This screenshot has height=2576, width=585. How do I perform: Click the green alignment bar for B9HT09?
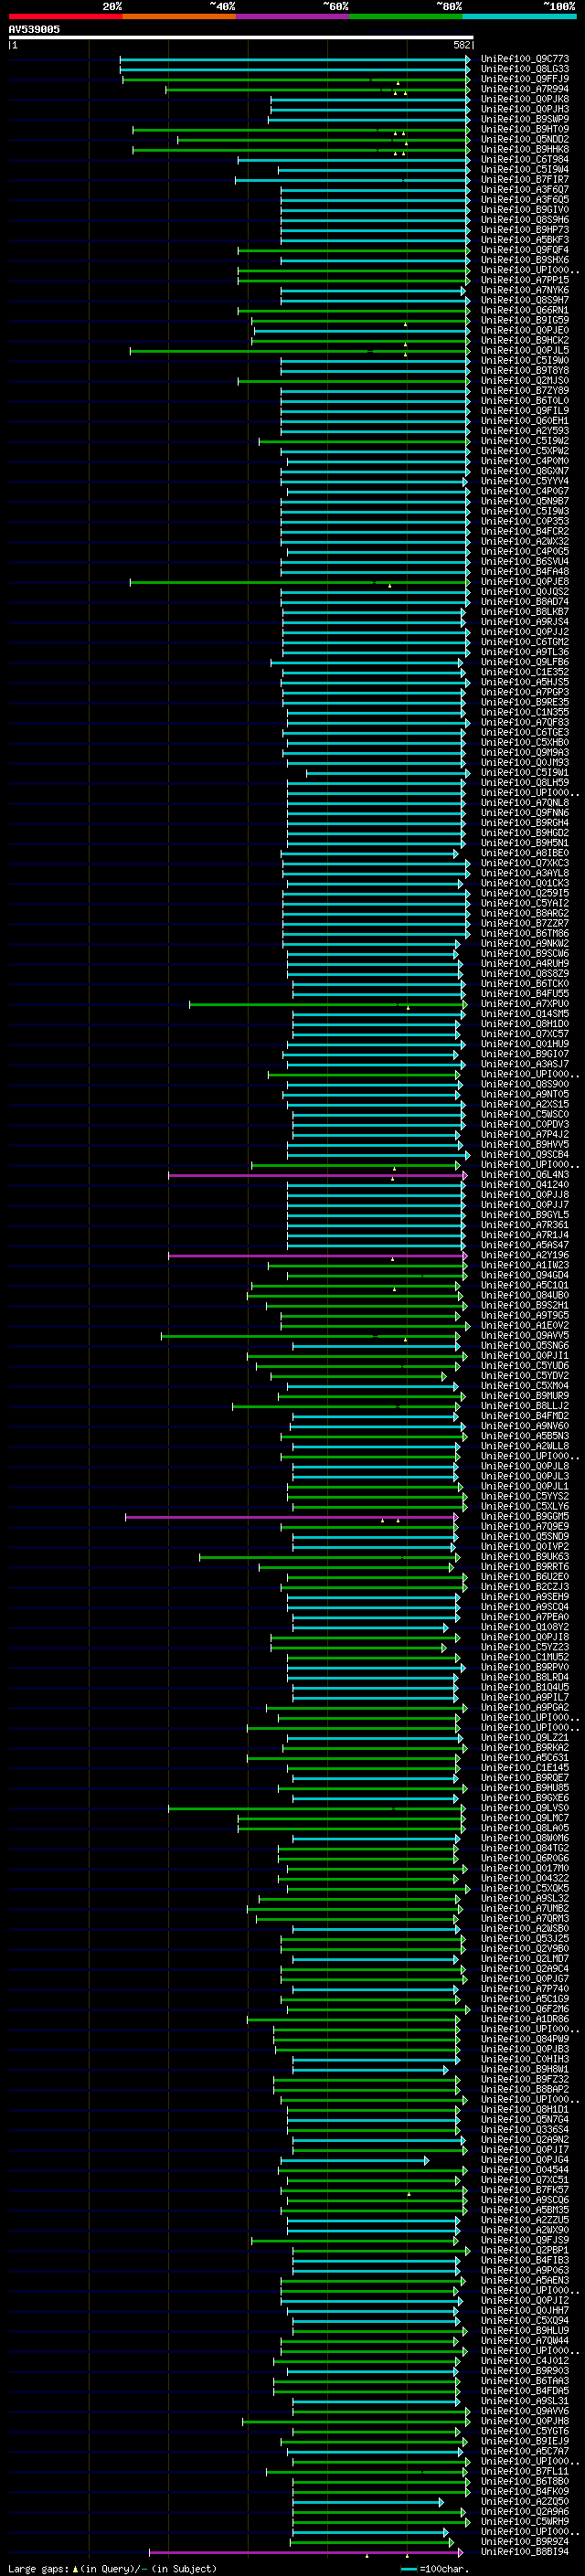coord(301,129)
